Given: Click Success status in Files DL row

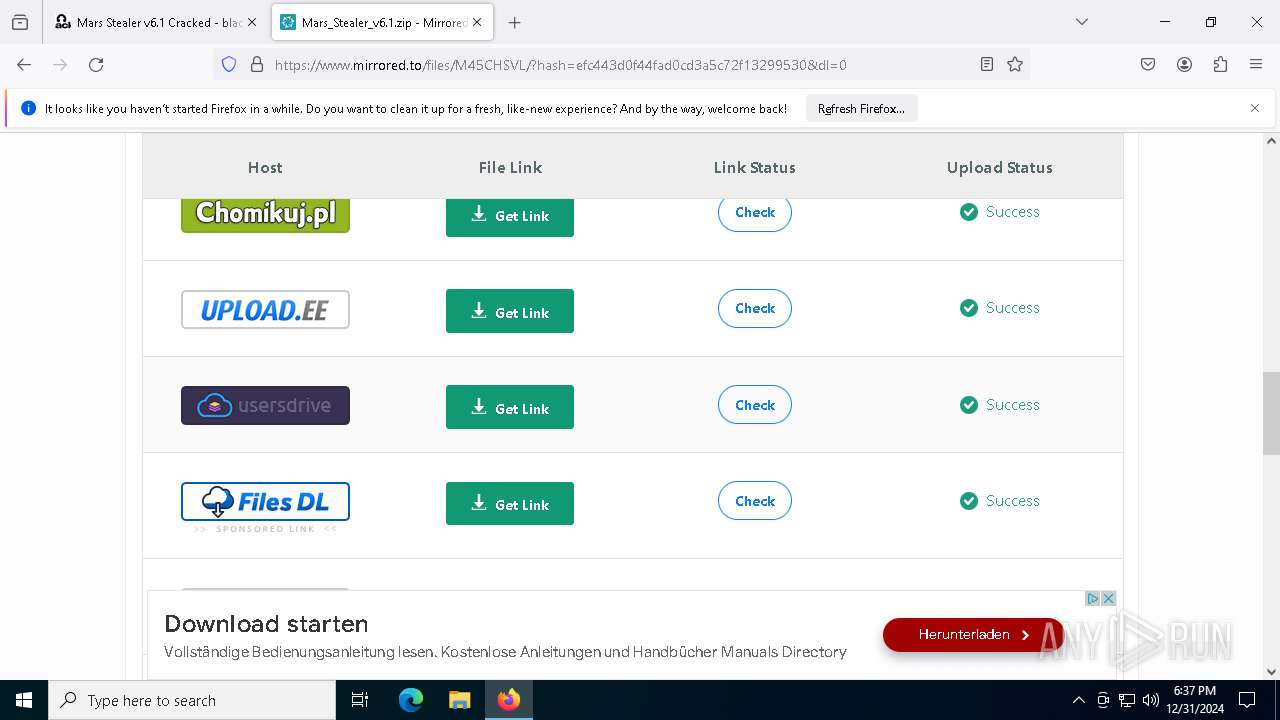Looking at the screenshot, I should tap(1000, 501).
